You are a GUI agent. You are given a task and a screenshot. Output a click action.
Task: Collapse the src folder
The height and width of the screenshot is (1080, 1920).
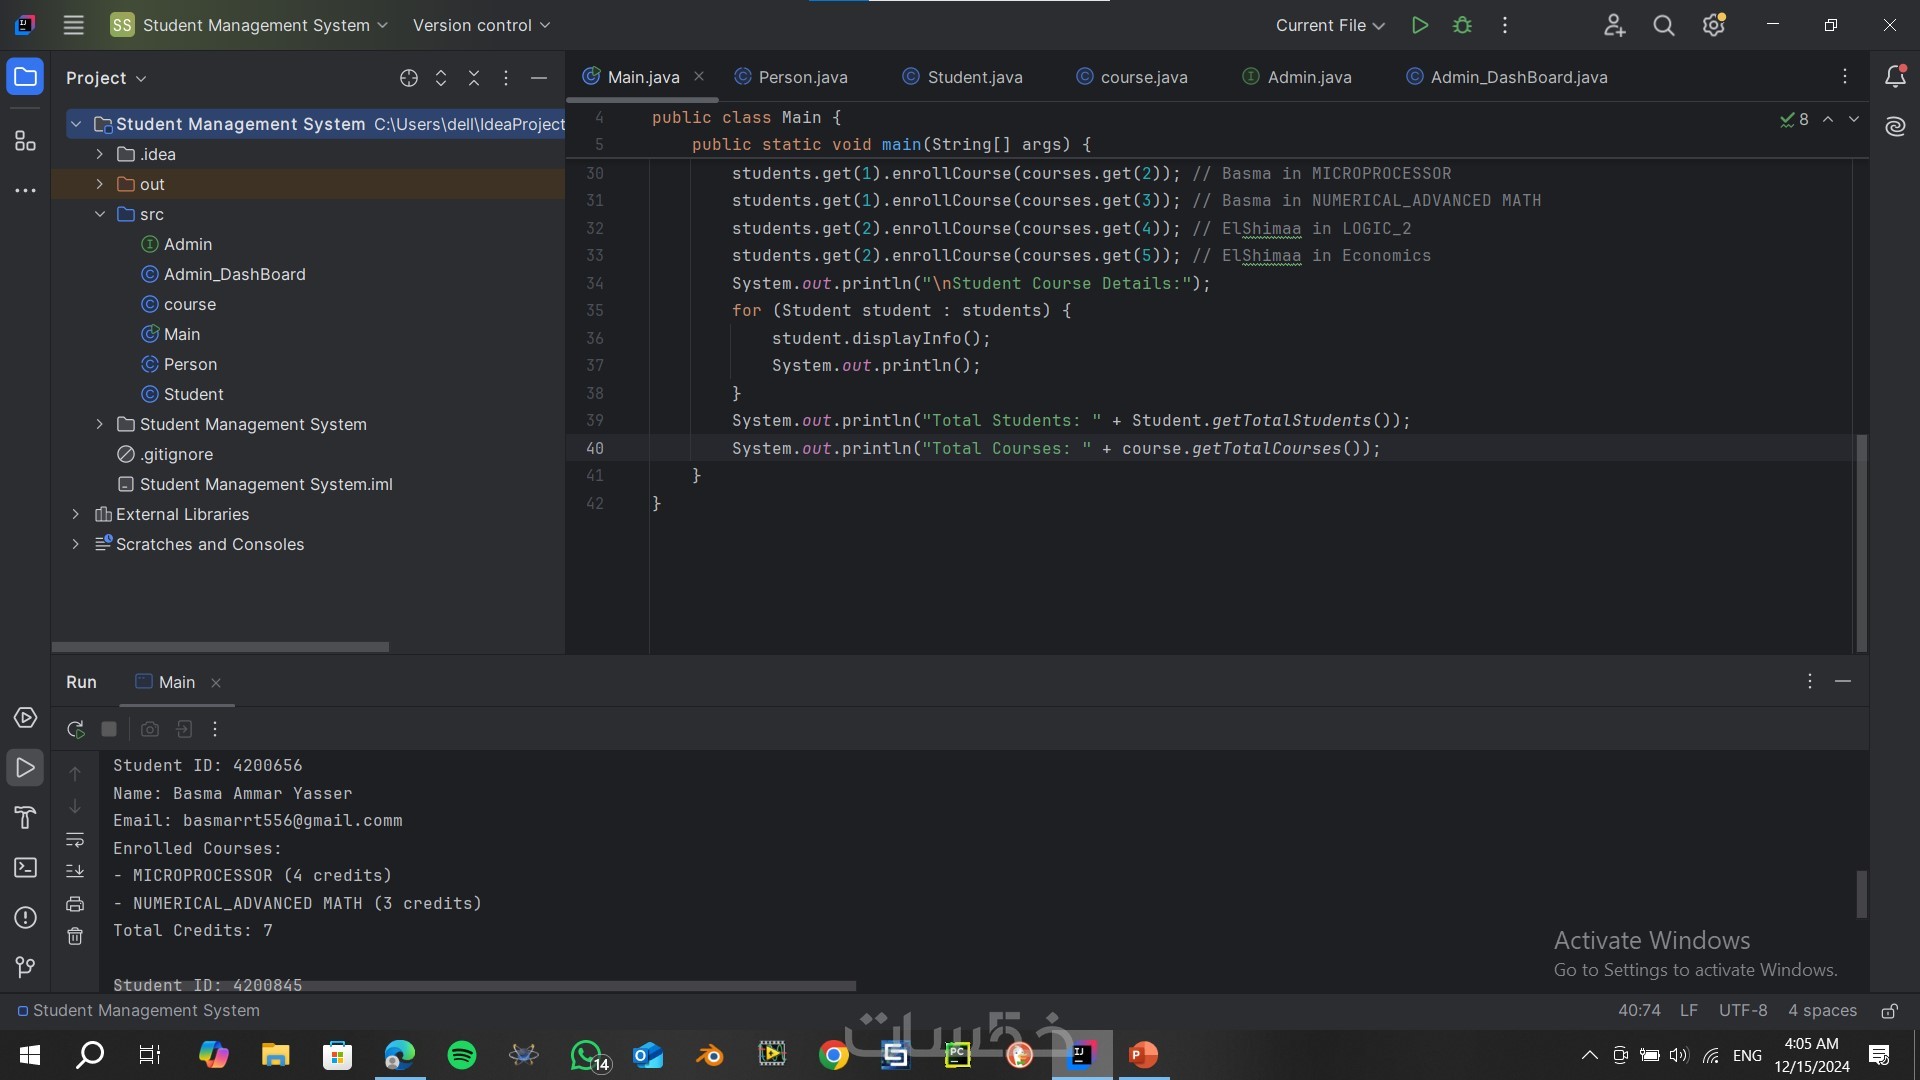pyautogui.click(x=99, y=214)
